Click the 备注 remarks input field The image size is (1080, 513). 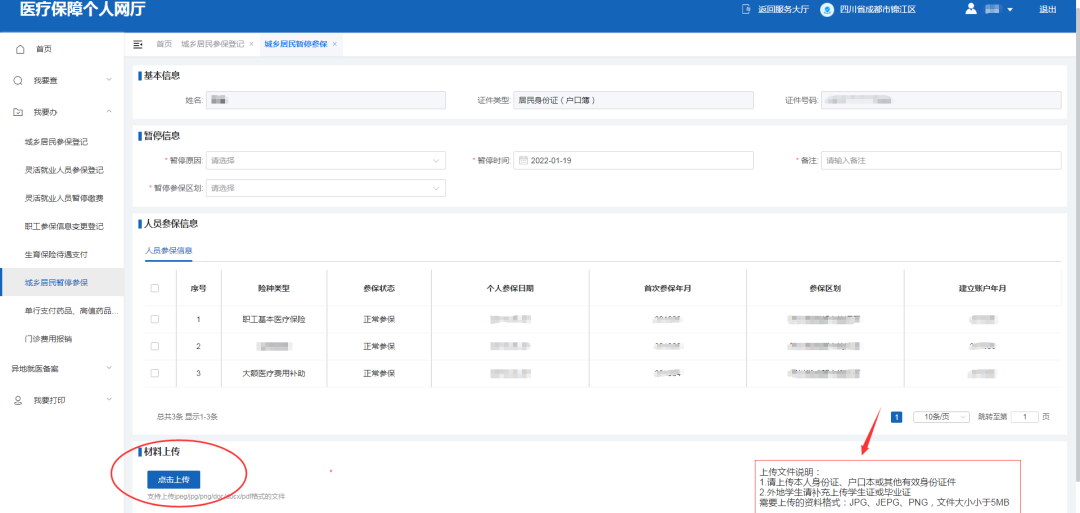[941, 160]
